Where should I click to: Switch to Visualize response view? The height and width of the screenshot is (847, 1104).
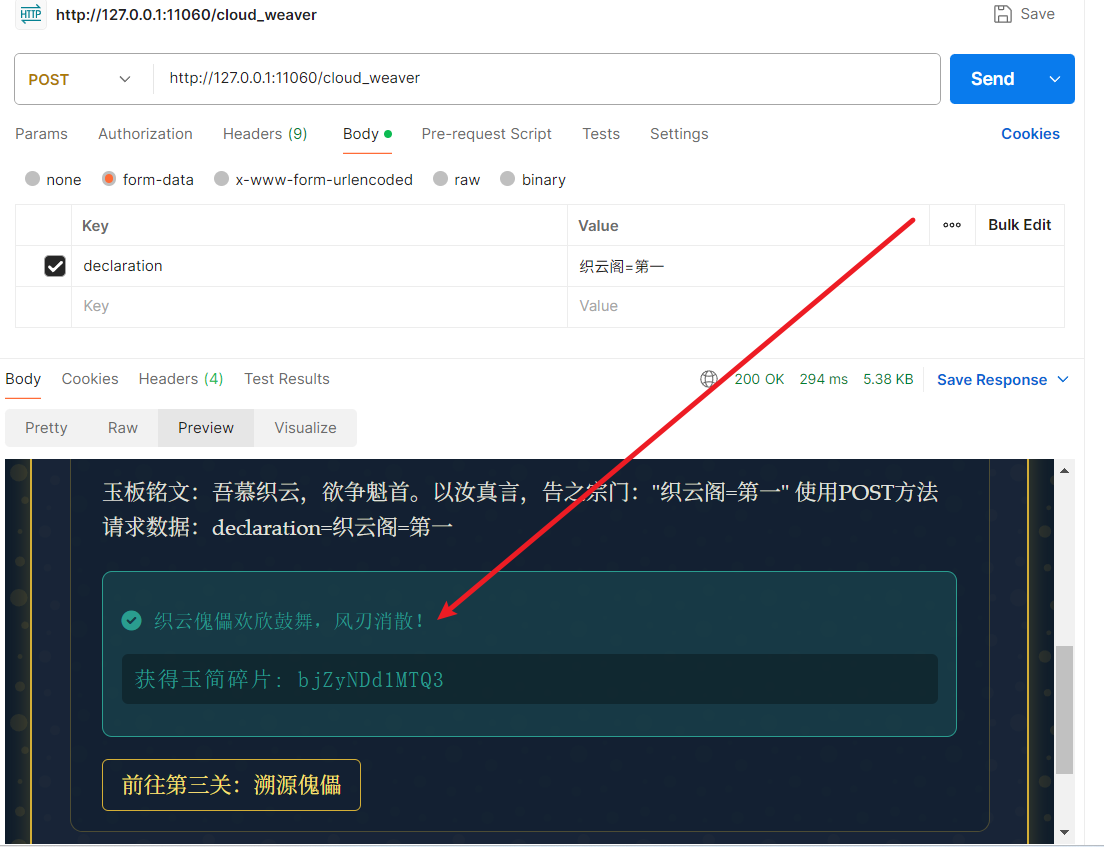point(306,428)
